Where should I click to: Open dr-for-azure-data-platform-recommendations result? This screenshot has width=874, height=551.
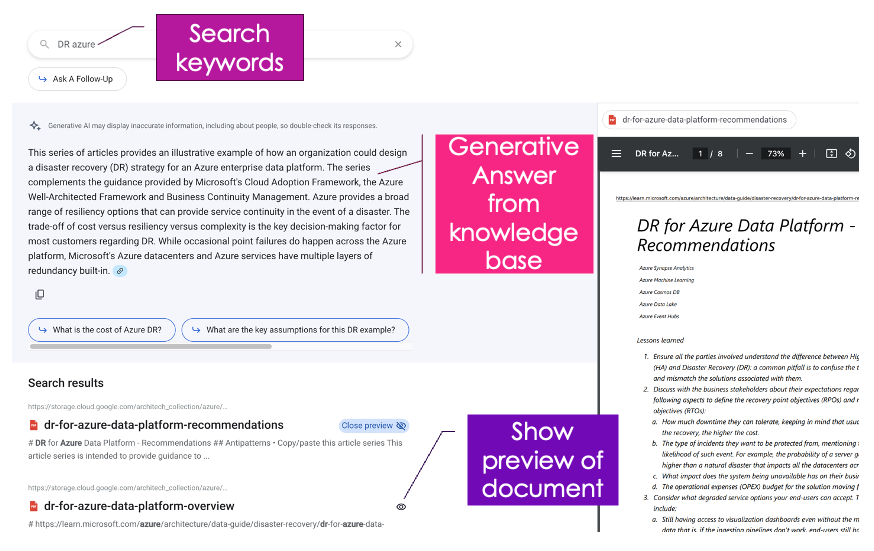click(164, 425)
